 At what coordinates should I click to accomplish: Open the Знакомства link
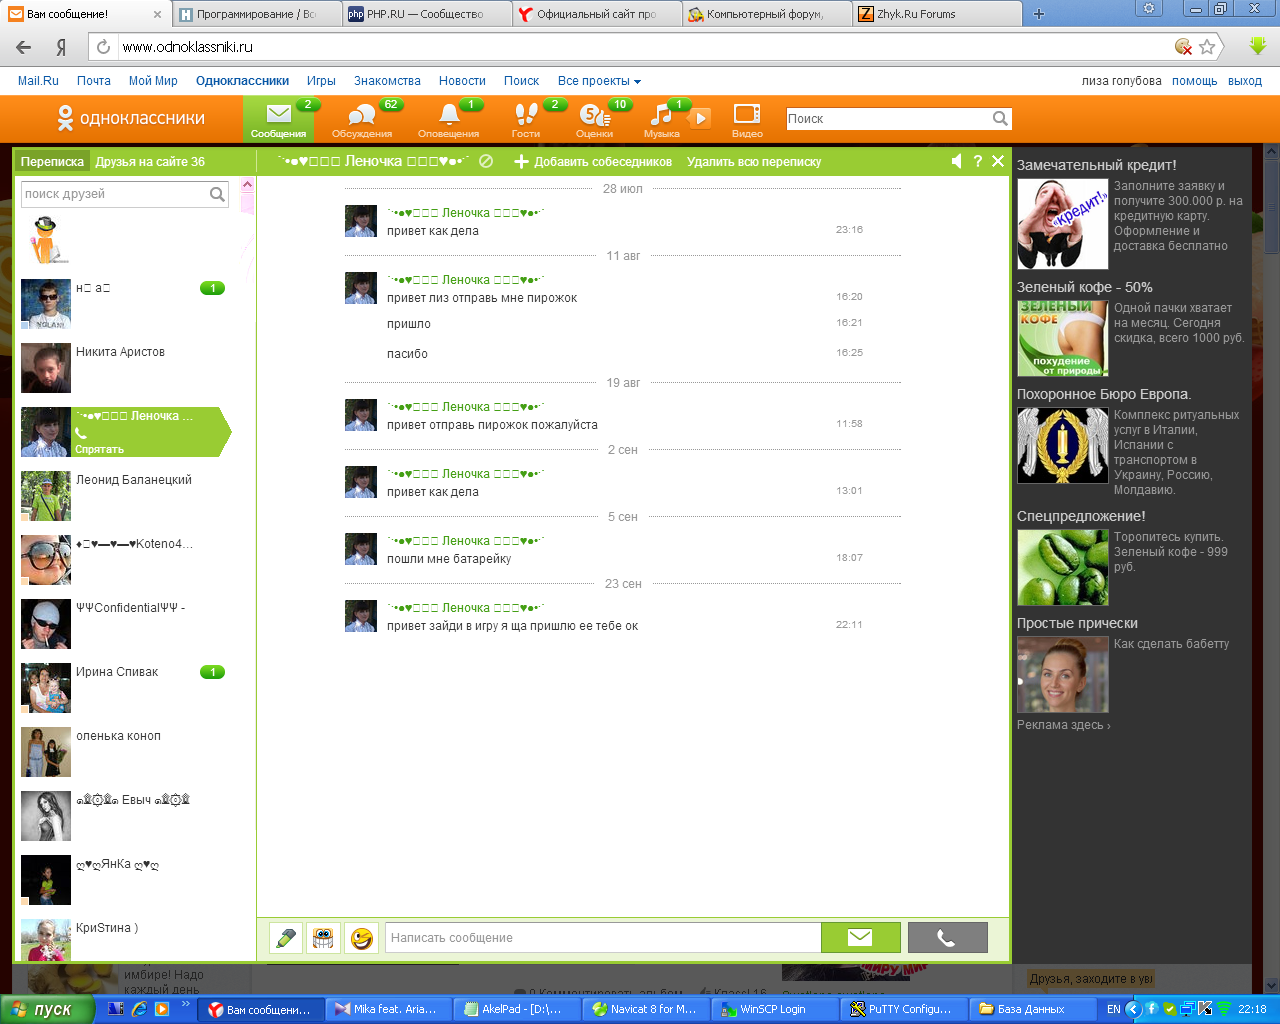[x=387, y=81]
